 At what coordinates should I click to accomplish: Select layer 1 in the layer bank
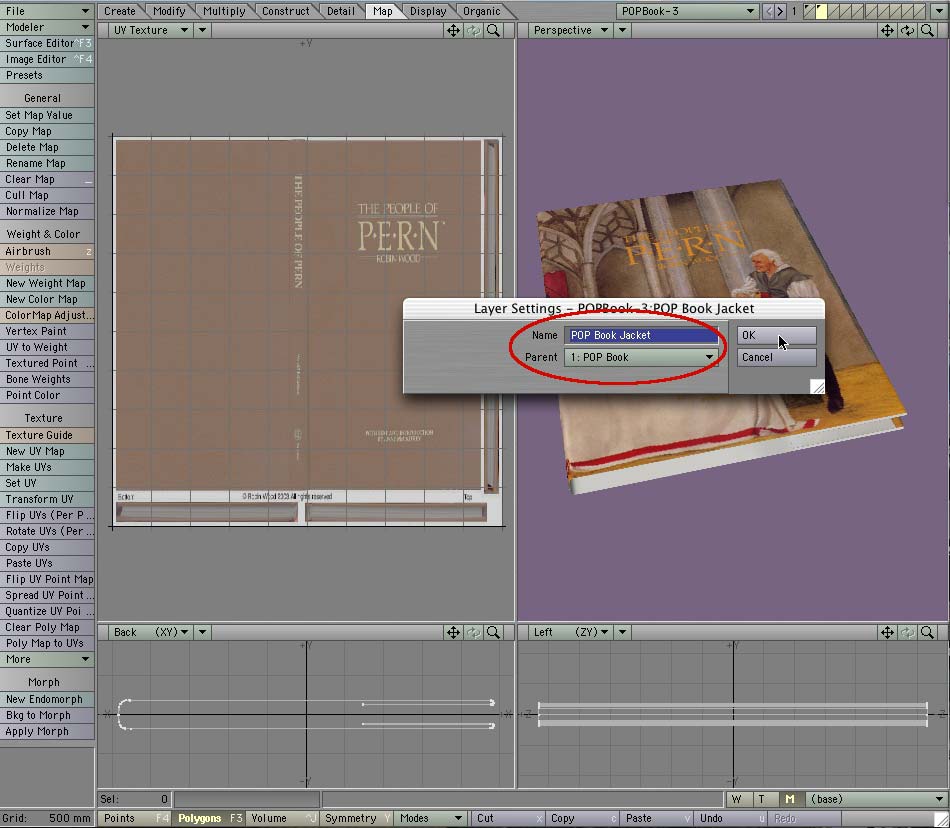(x=809, y=11)
